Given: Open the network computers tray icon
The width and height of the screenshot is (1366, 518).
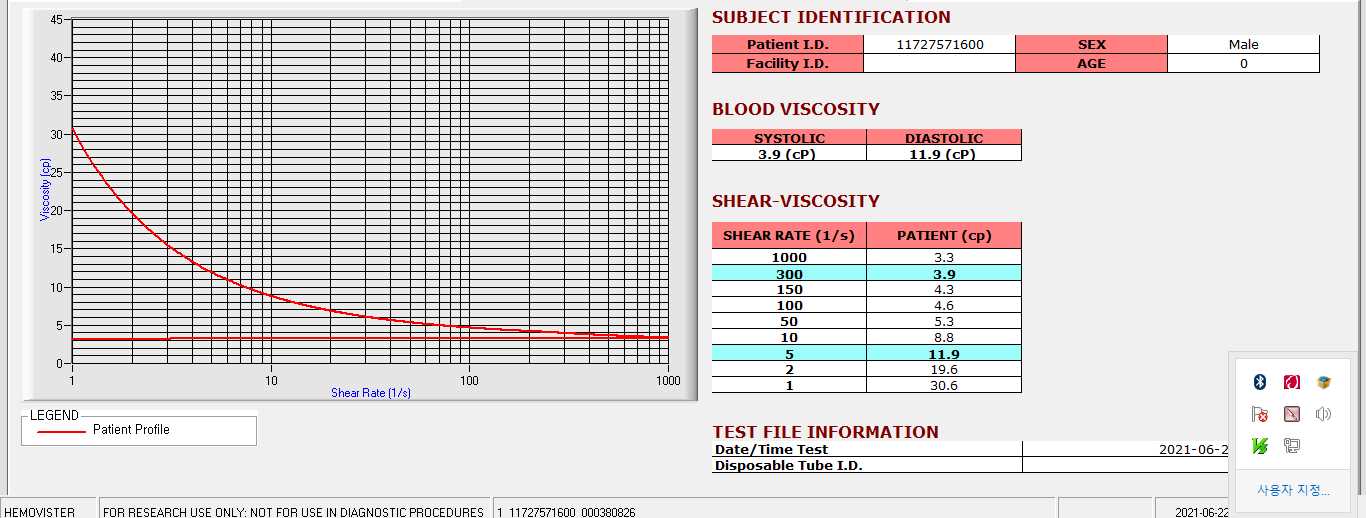Looking at the screenshot, I should [x=1292, y=446].
